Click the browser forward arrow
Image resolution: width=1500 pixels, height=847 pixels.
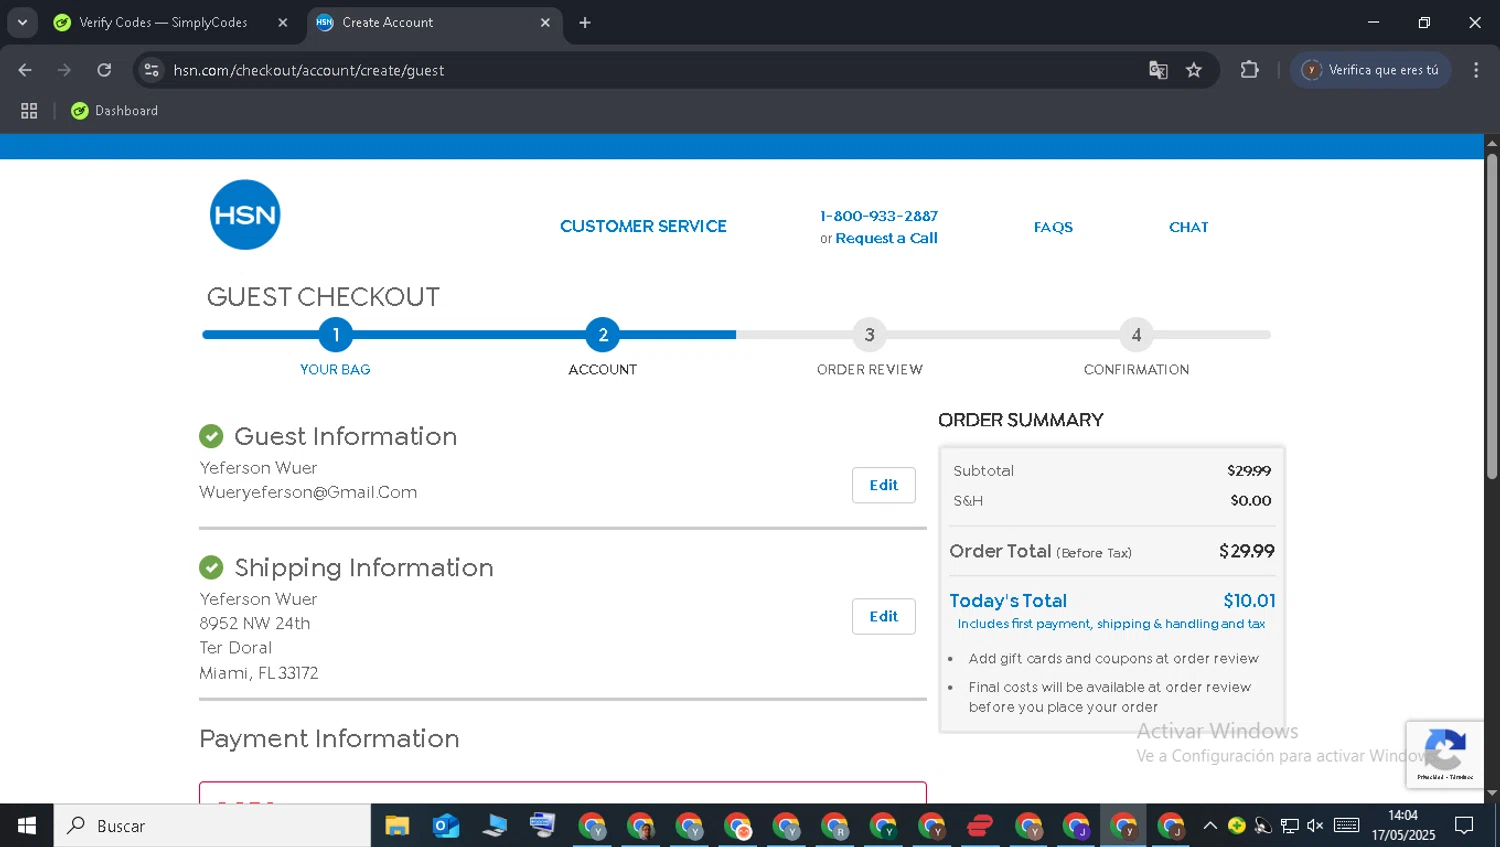[x=64, y=70]
